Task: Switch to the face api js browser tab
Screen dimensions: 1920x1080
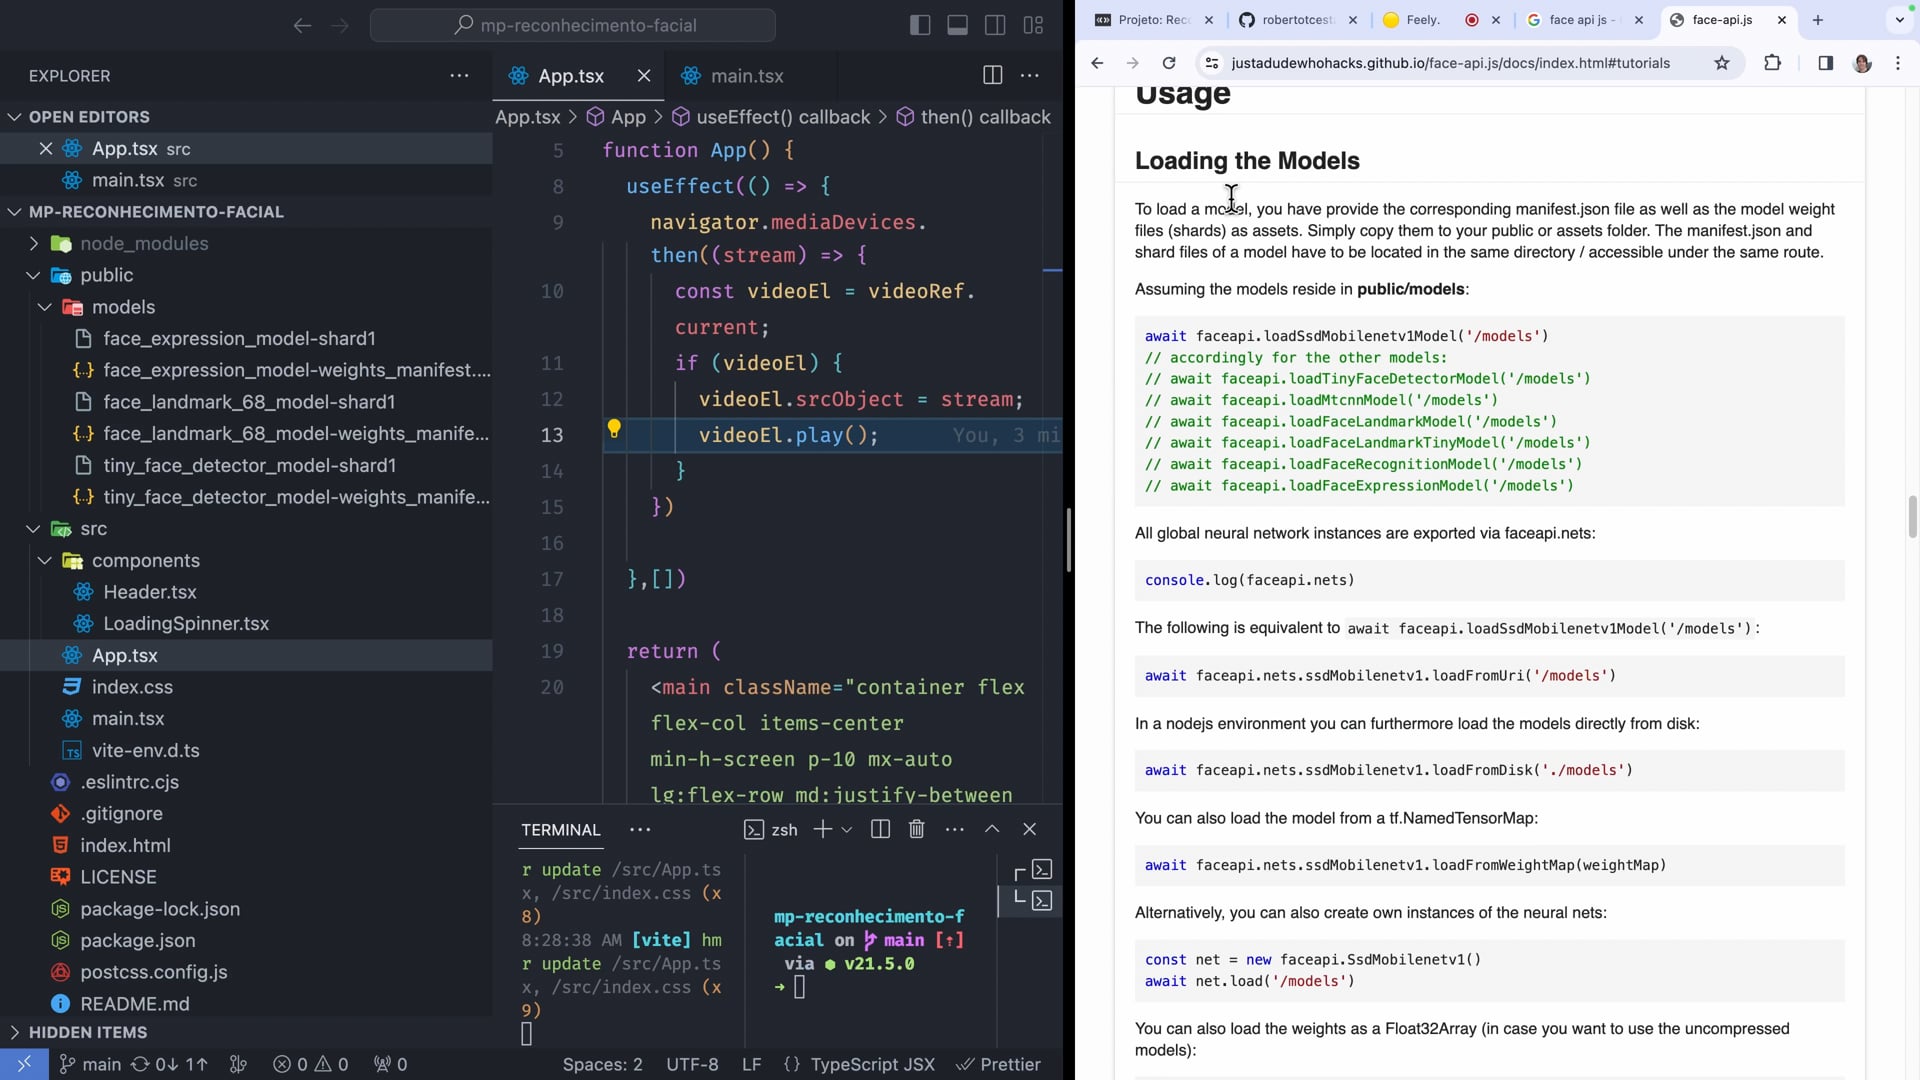Action: click(1577, 20)
